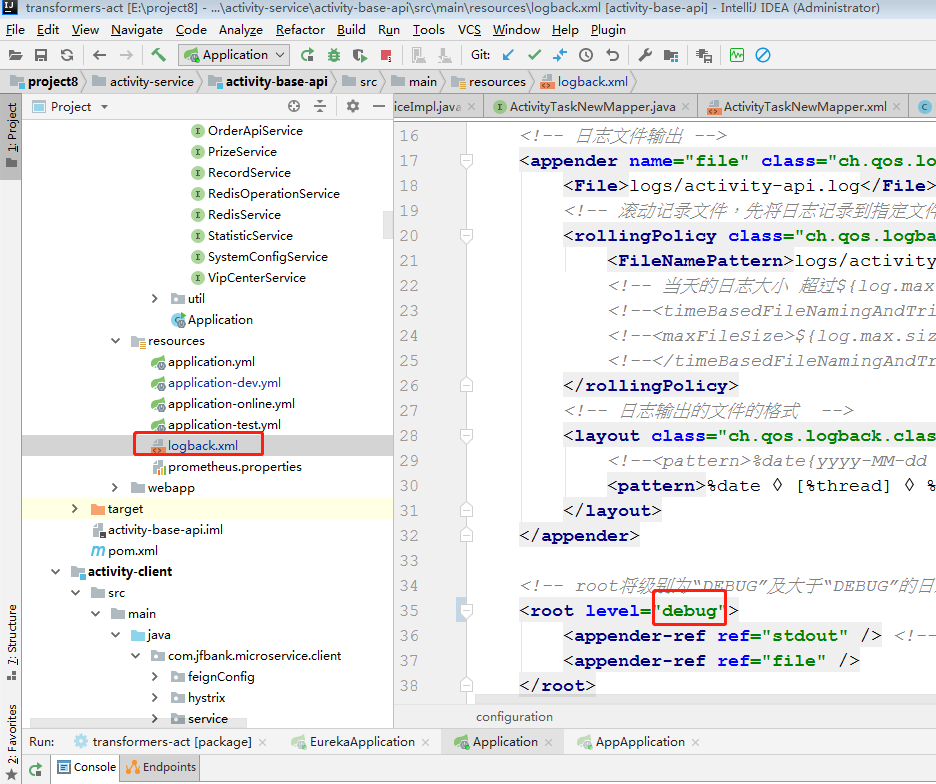Open the VCS menu
Viewport: 936px width, 784px height.
coord(470,30)
